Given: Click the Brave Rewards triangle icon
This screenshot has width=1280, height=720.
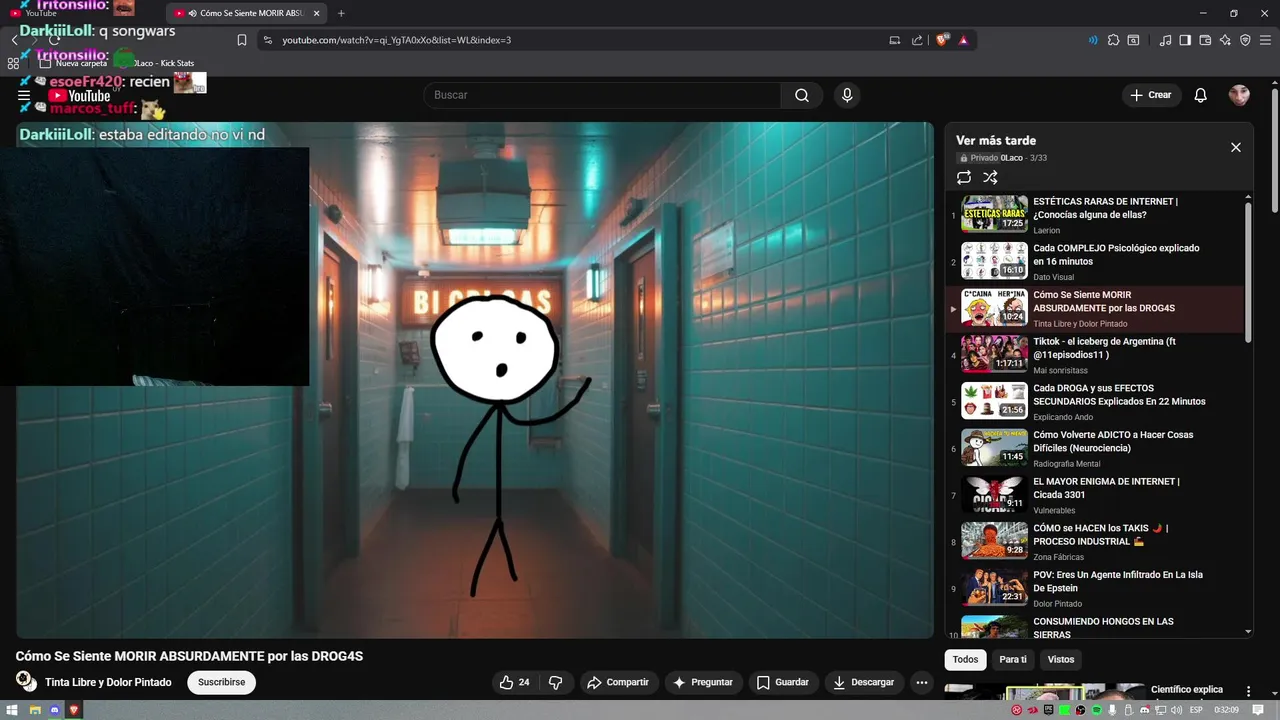Looking at the screenshot, I should [963, 40].
